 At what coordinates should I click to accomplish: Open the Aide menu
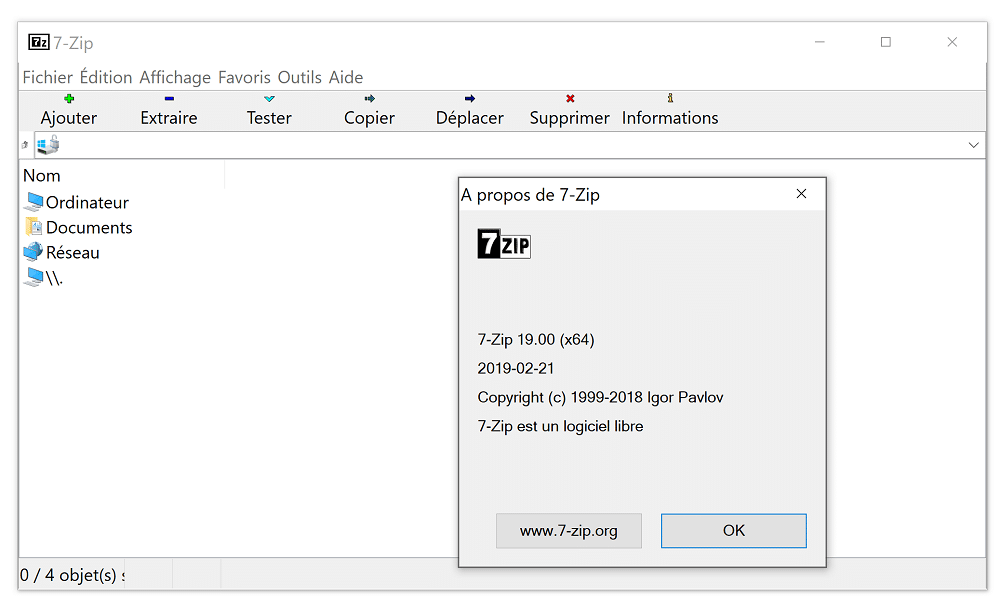[x=346, y=77]
